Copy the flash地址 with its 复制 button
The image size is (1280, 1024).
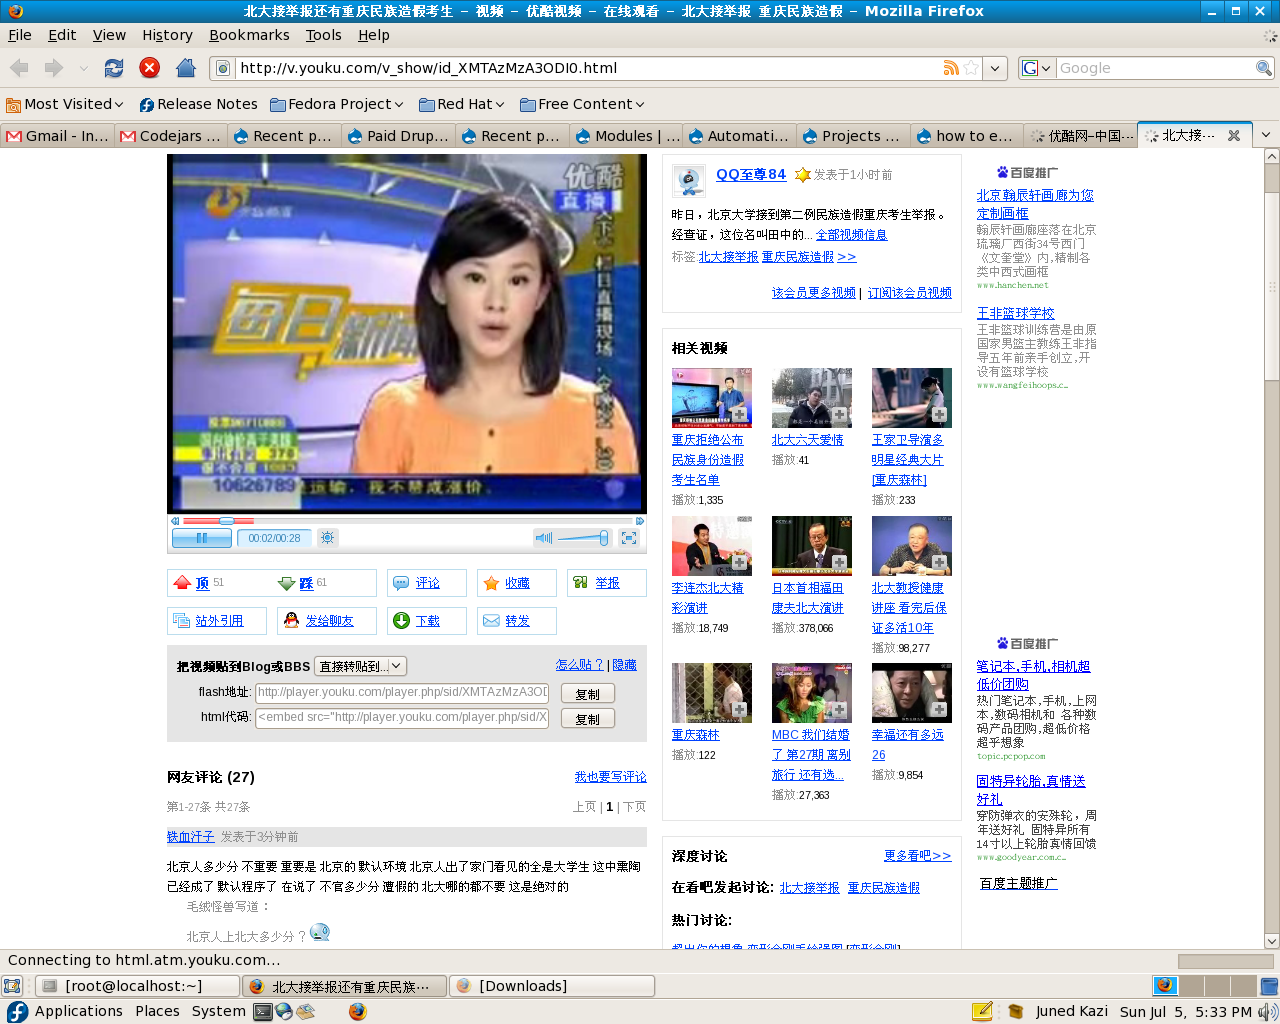tap(587, 694)
